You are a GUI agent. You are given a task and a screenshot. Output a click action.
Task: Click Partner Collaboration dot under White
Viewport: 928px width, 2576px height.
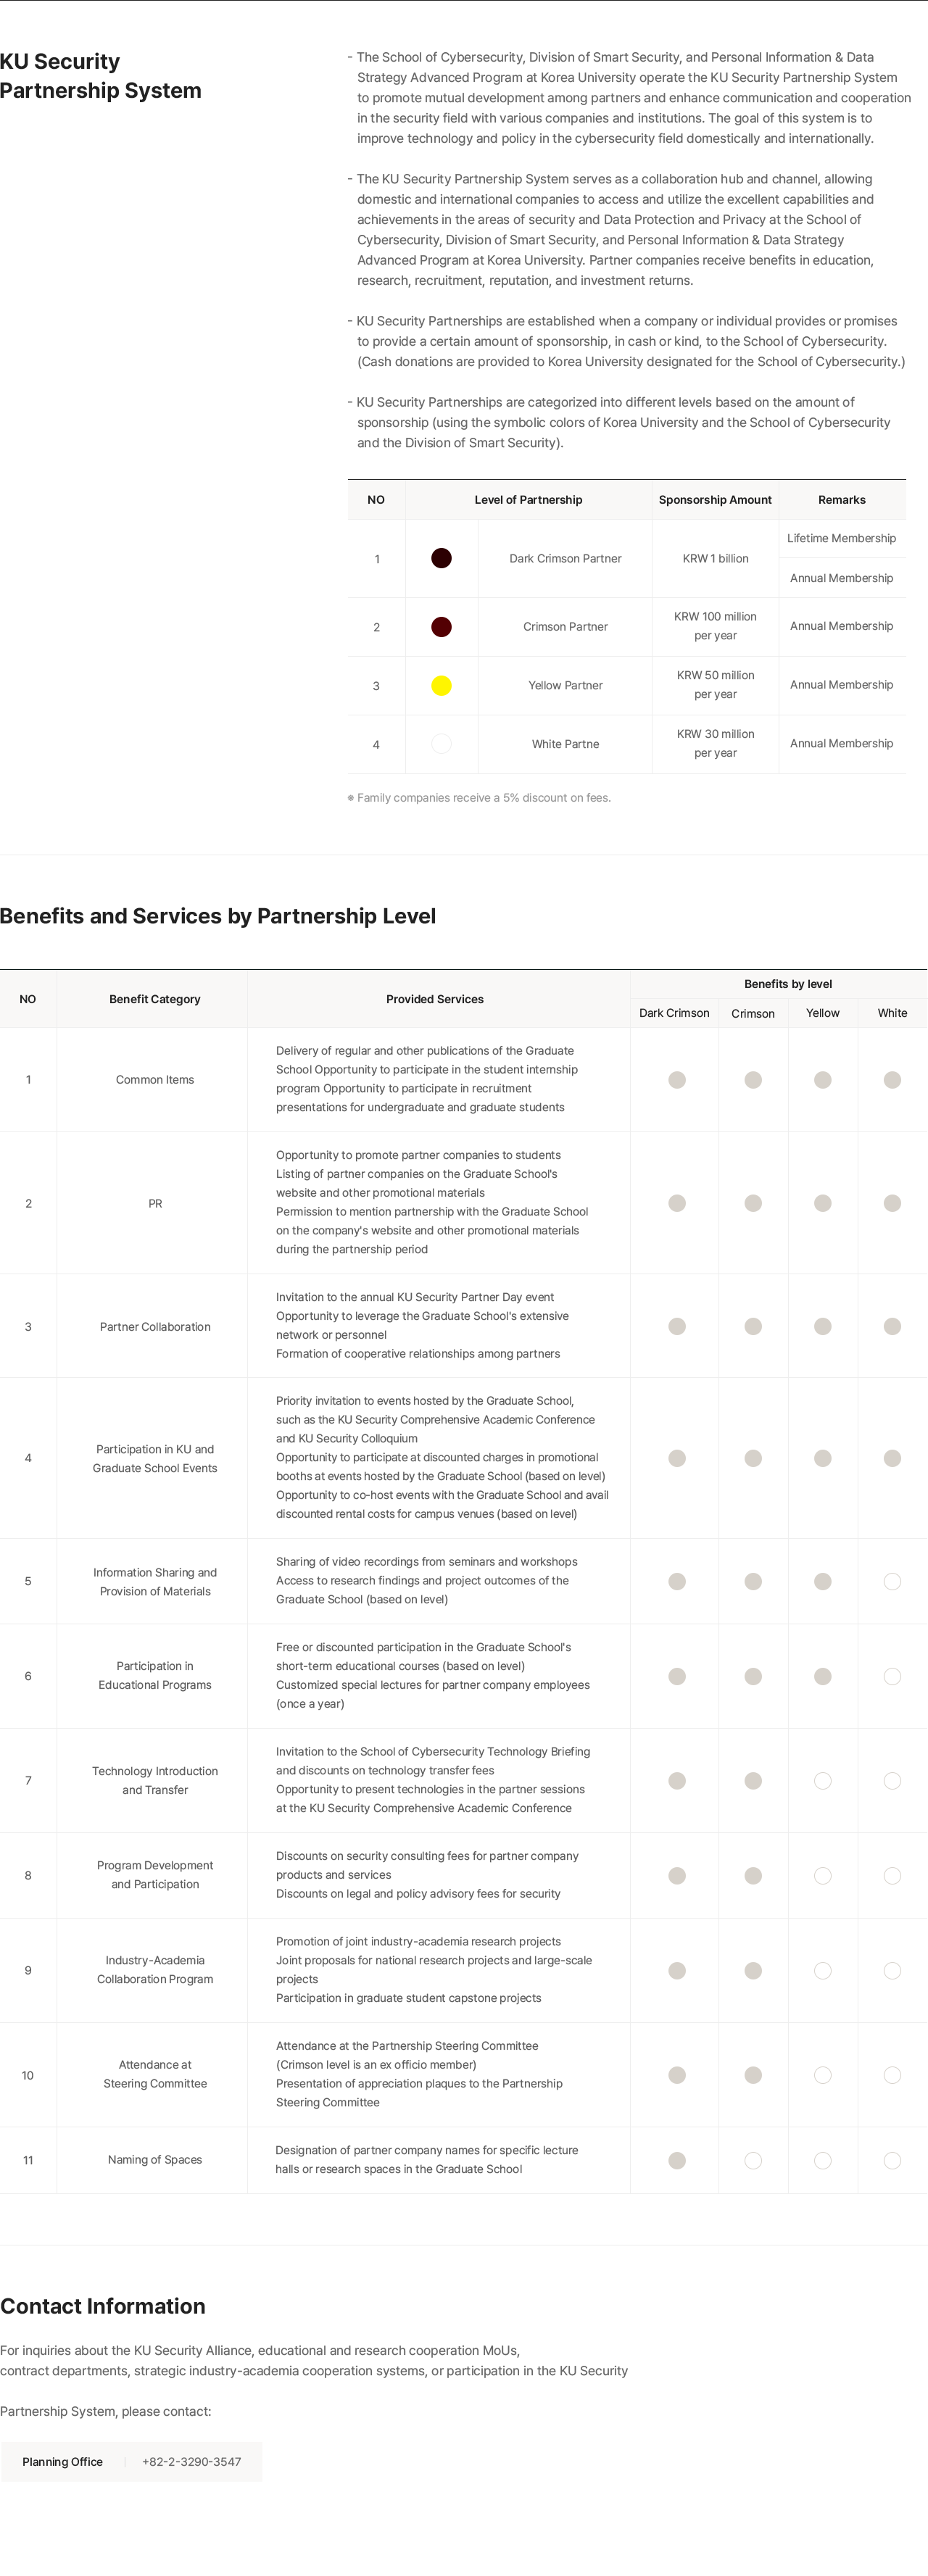click(x=892, y=1326)
